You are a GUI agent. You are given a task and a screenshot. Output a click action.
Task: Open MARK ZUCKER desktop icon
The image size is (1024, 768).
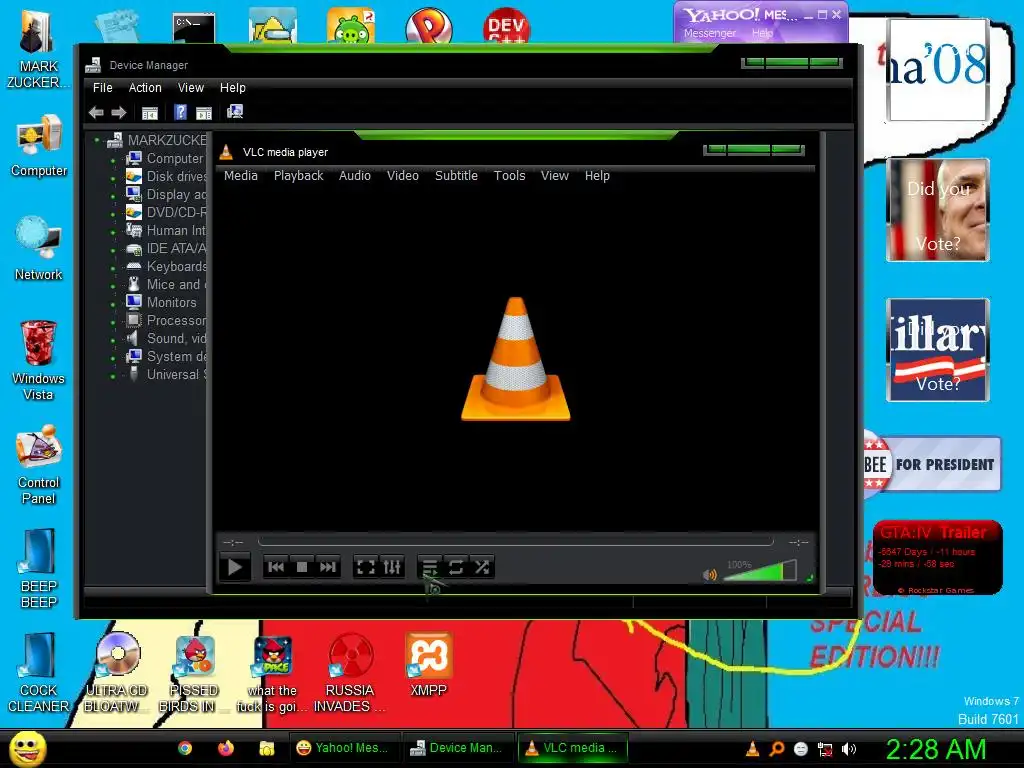39,49
